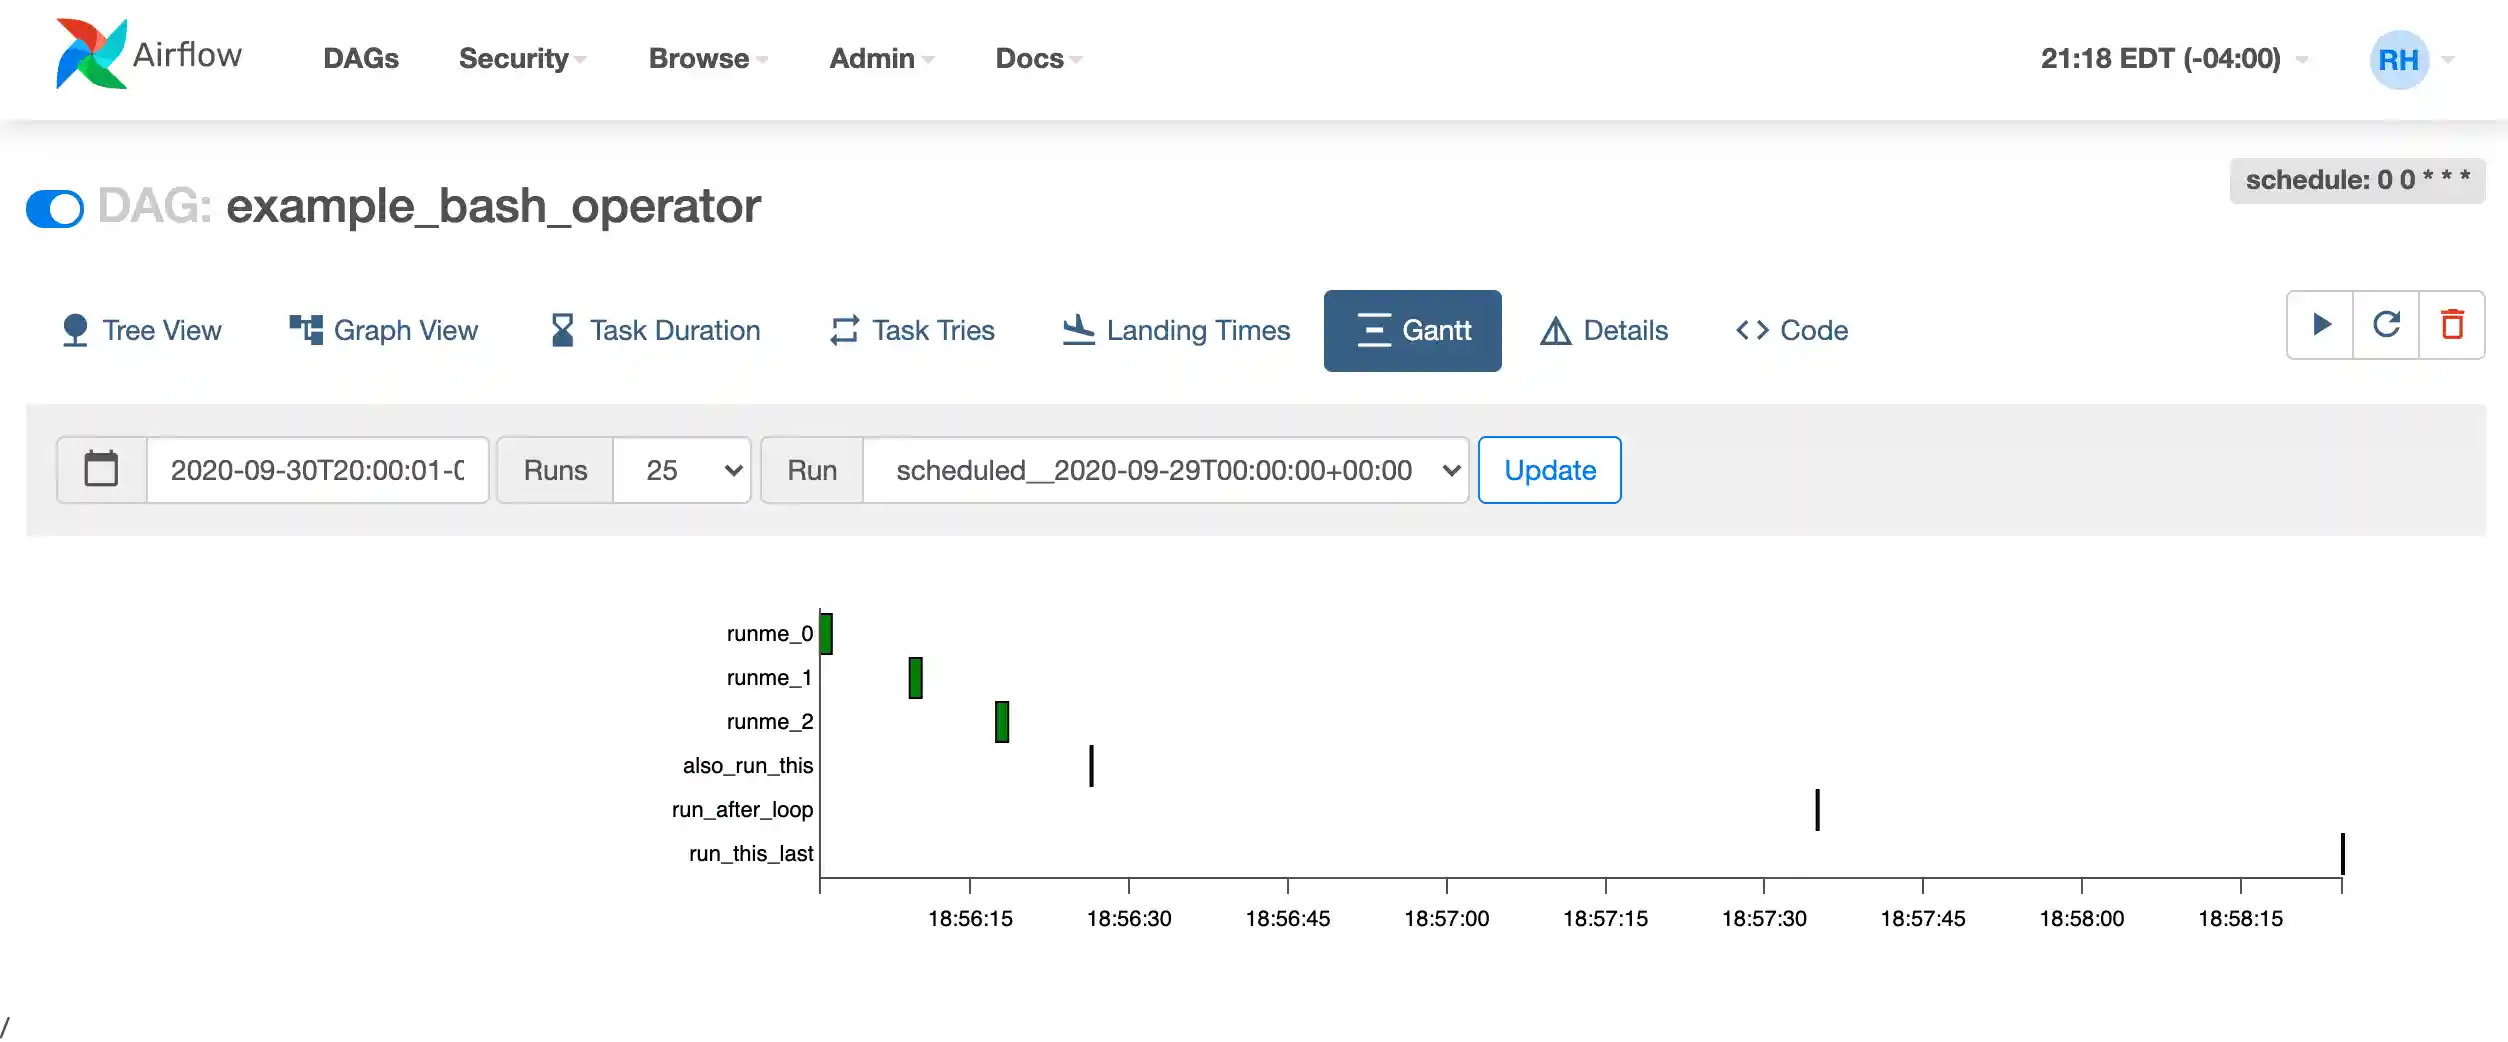This screenshot has width=2508, height=1042.
Task: Click the Update button
Action: [1549, 470]
